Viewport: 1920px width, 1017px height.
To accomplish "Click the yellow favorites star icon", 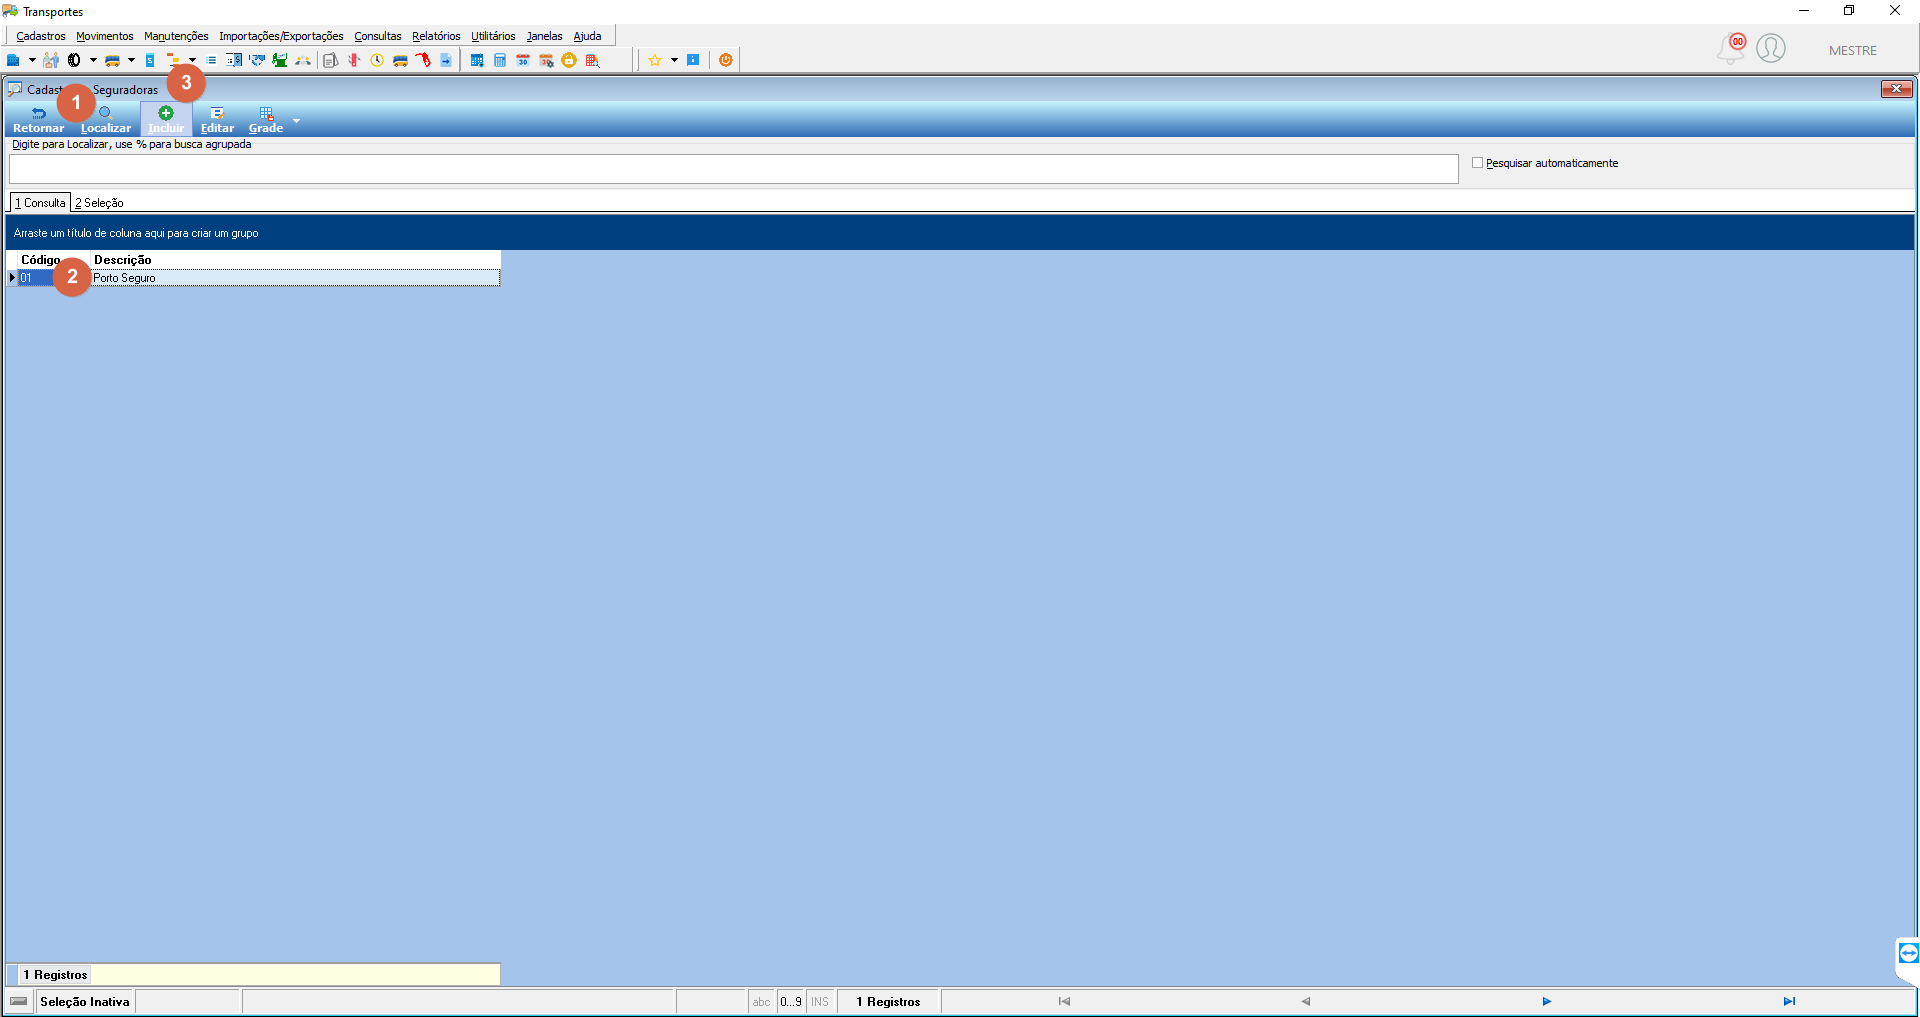I will tap(655, 60).
